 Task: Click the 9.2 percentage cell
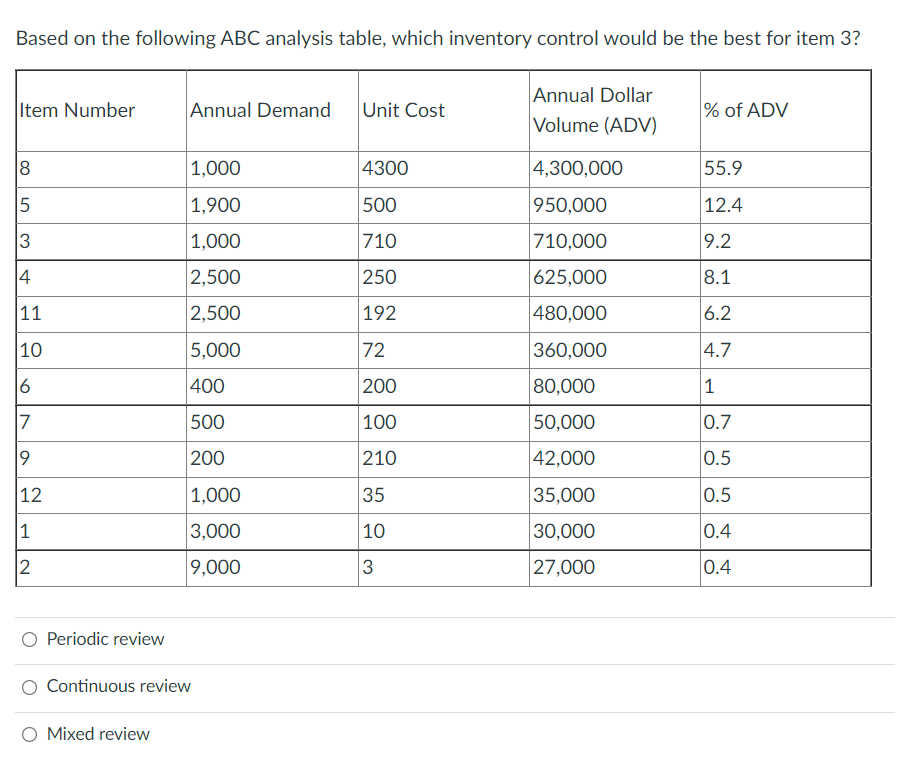pos(716,241)
